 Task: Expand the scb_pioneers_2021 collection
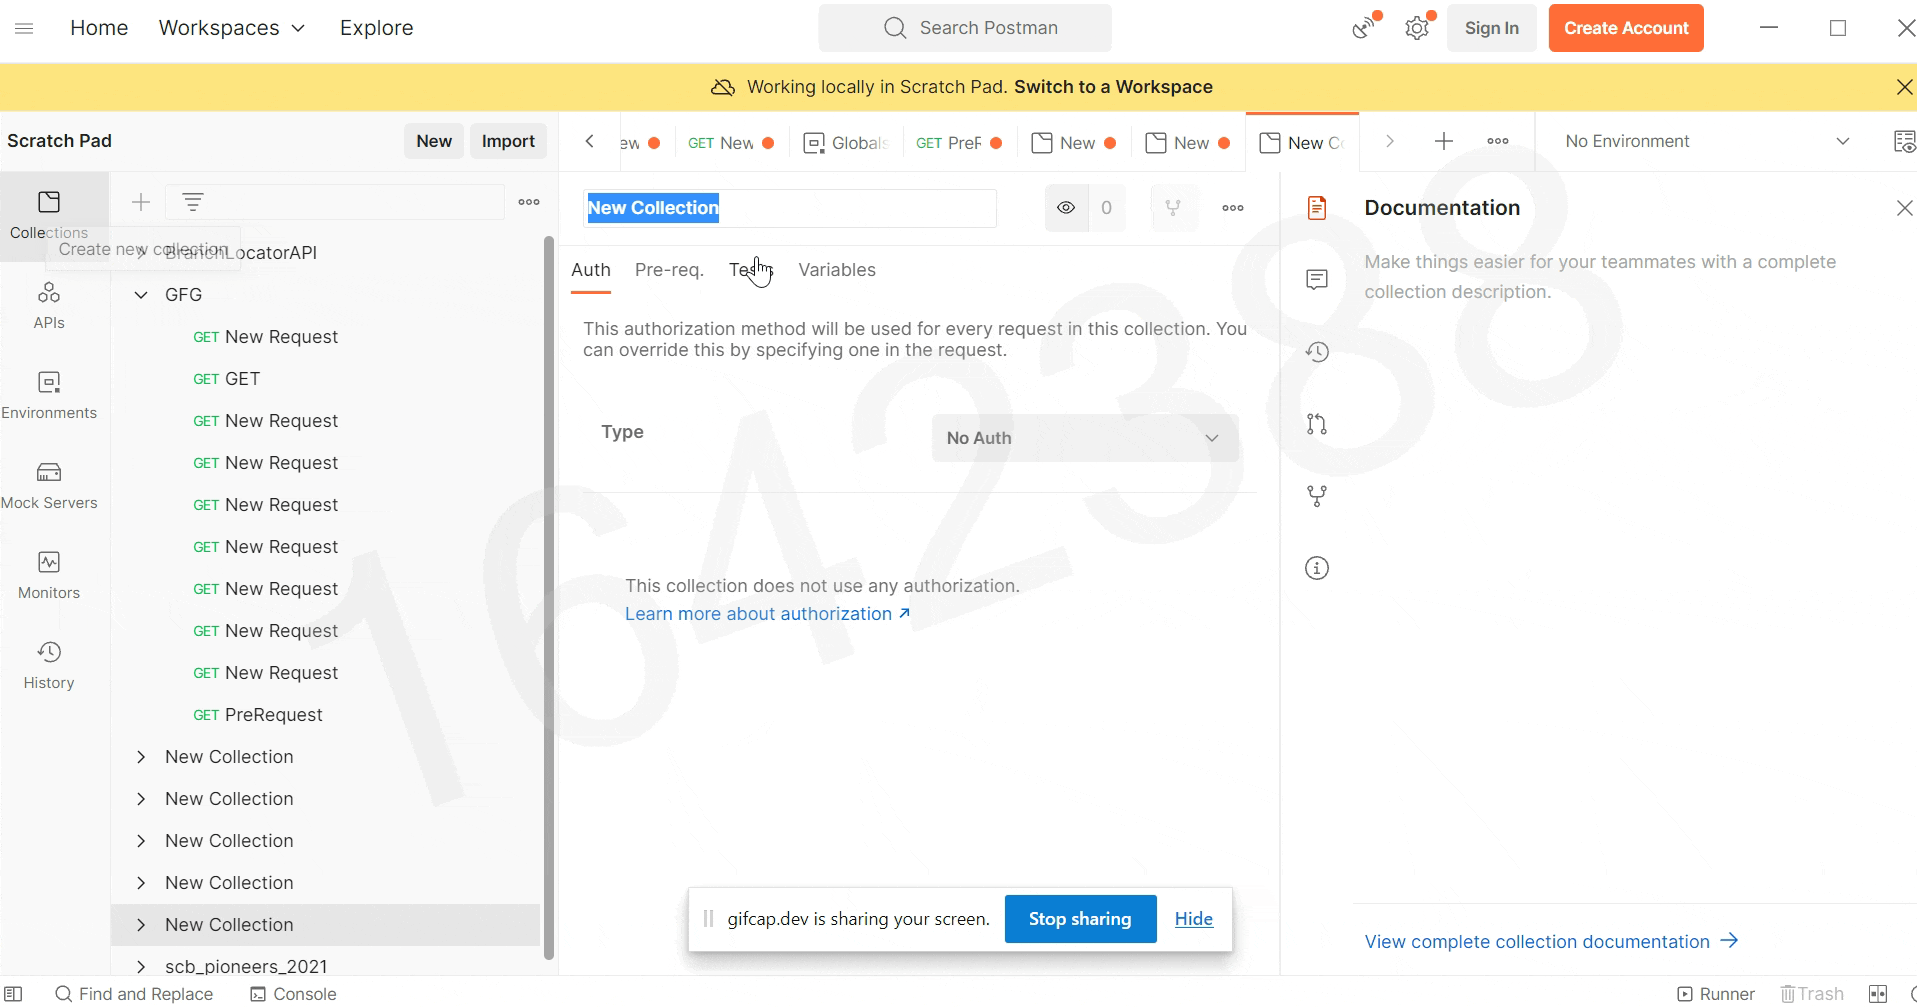pos(141,967)
